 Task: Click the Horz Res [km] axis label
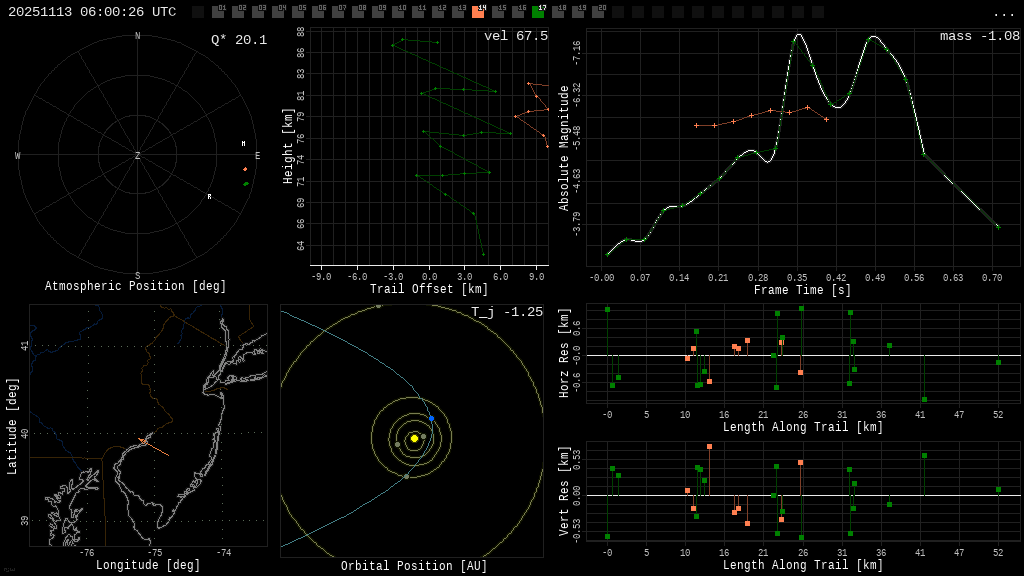coord(564,353)
